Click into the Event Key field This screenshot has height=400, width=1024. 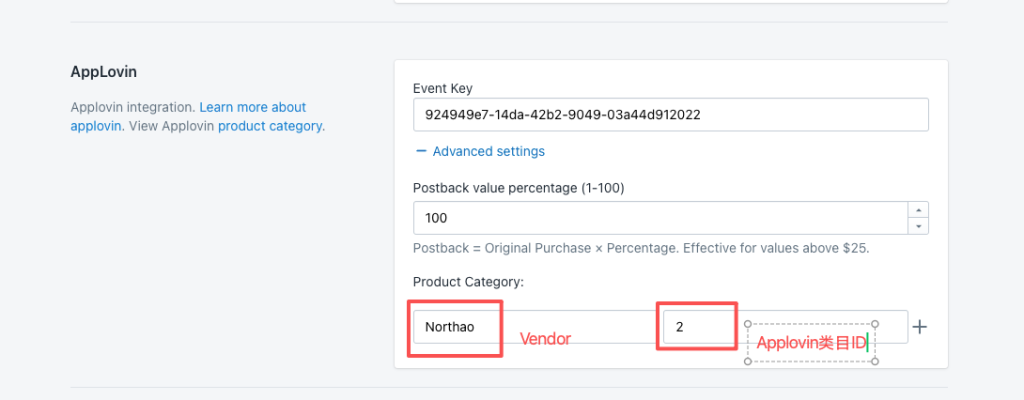pos(670,114)
